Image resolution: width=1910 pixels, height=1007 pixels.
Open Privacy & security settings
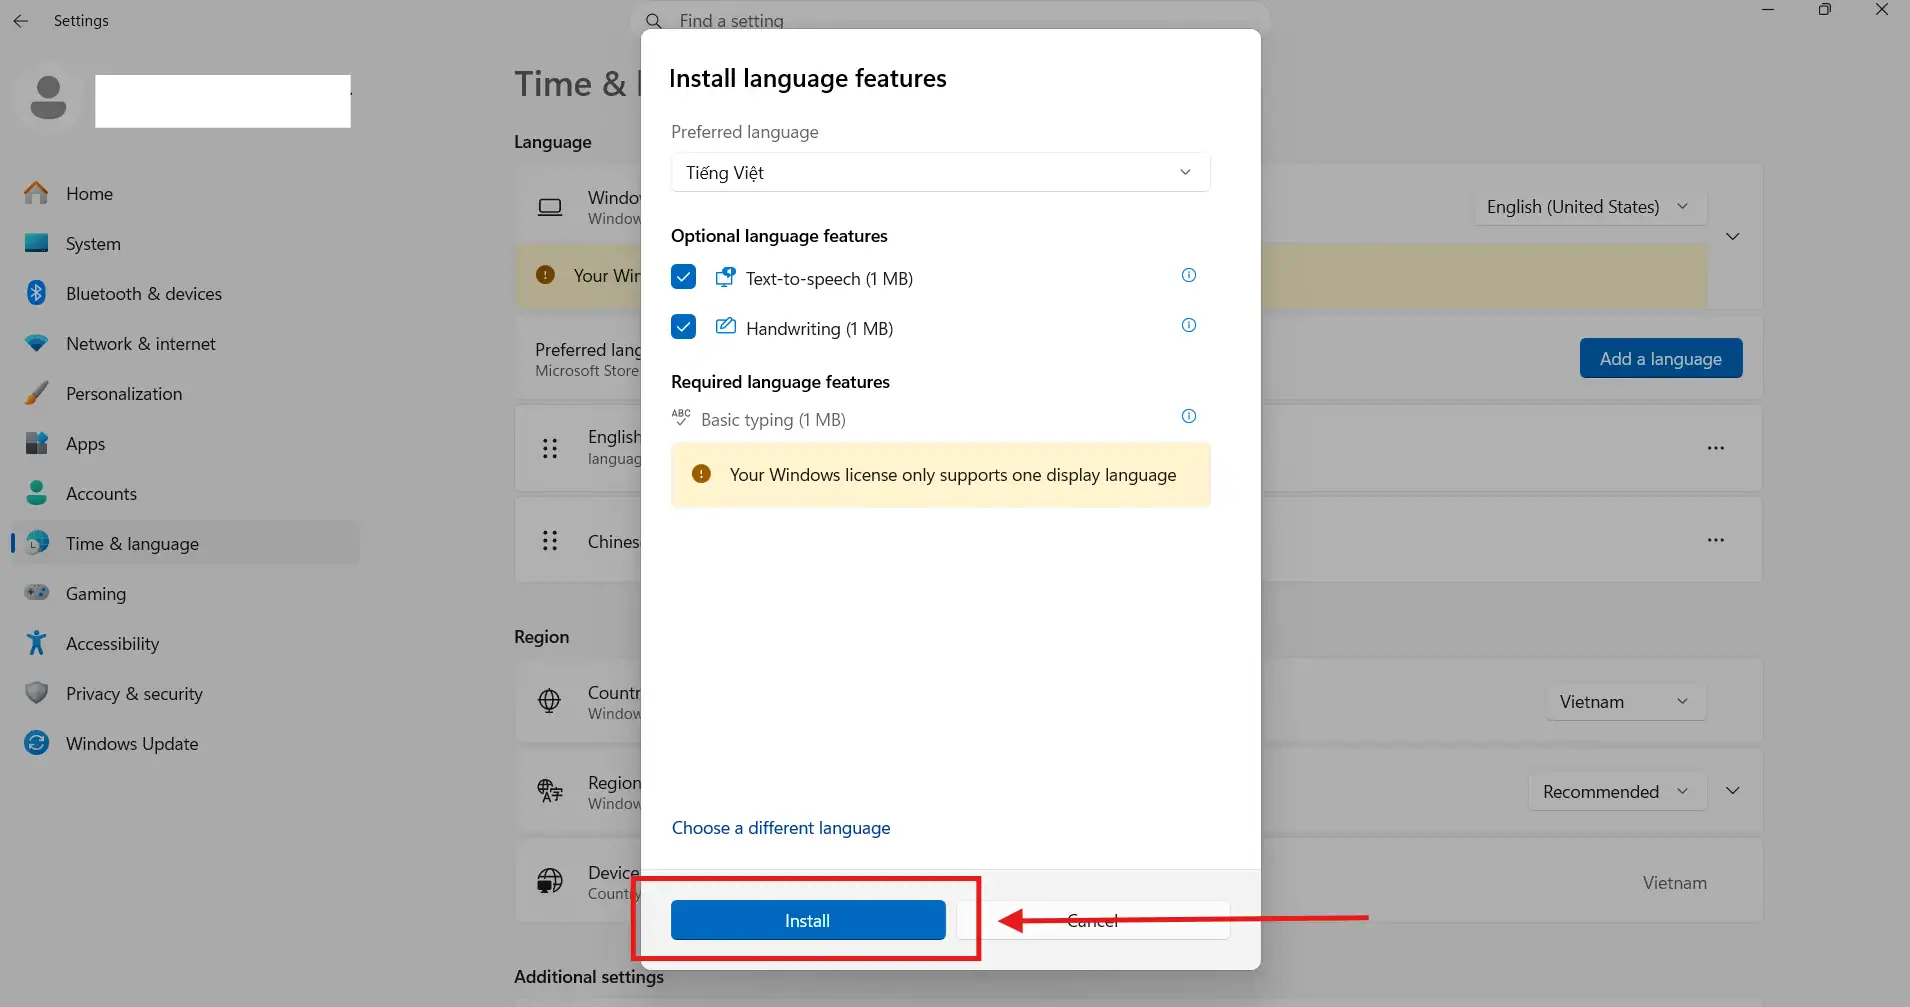tap(134, 694)
